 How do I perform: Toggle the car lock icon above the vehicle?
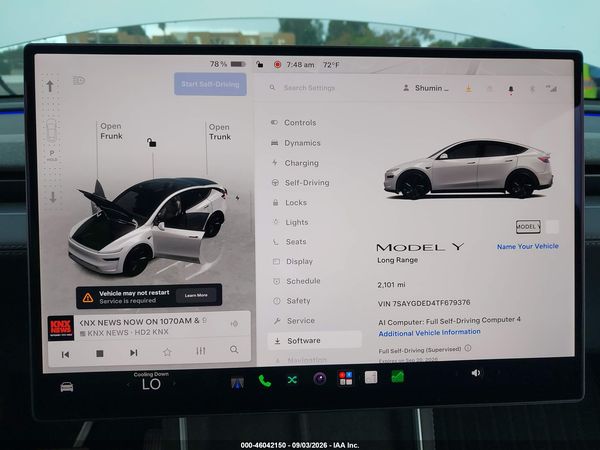(152, 143)
